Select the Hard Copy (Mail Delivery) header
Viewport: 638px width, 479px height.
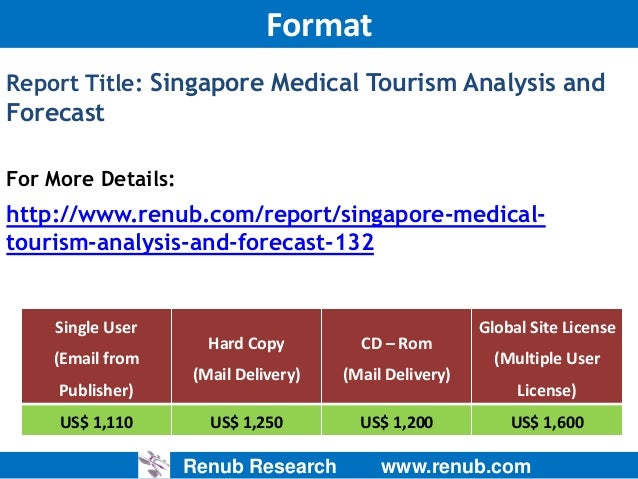(x=247, y=356)
